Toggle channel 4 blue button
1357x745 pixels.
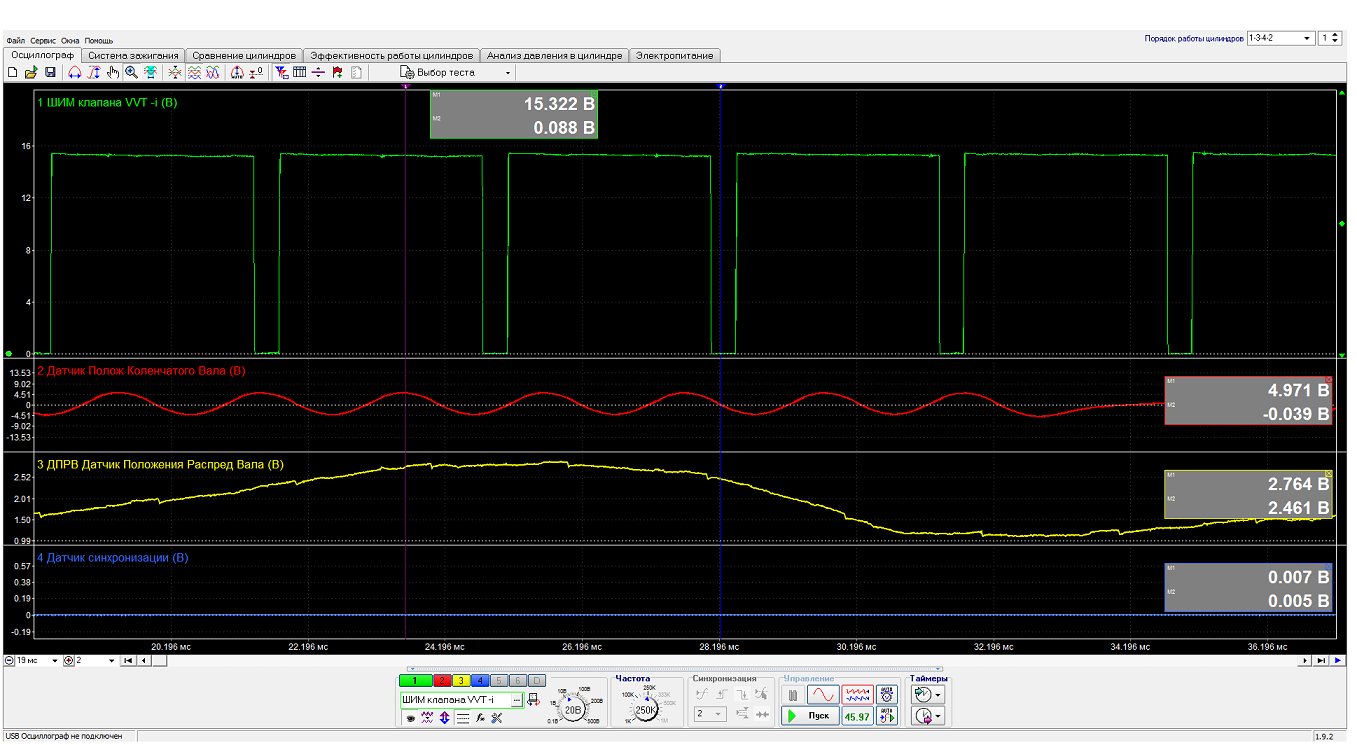(x=480, y=680)
